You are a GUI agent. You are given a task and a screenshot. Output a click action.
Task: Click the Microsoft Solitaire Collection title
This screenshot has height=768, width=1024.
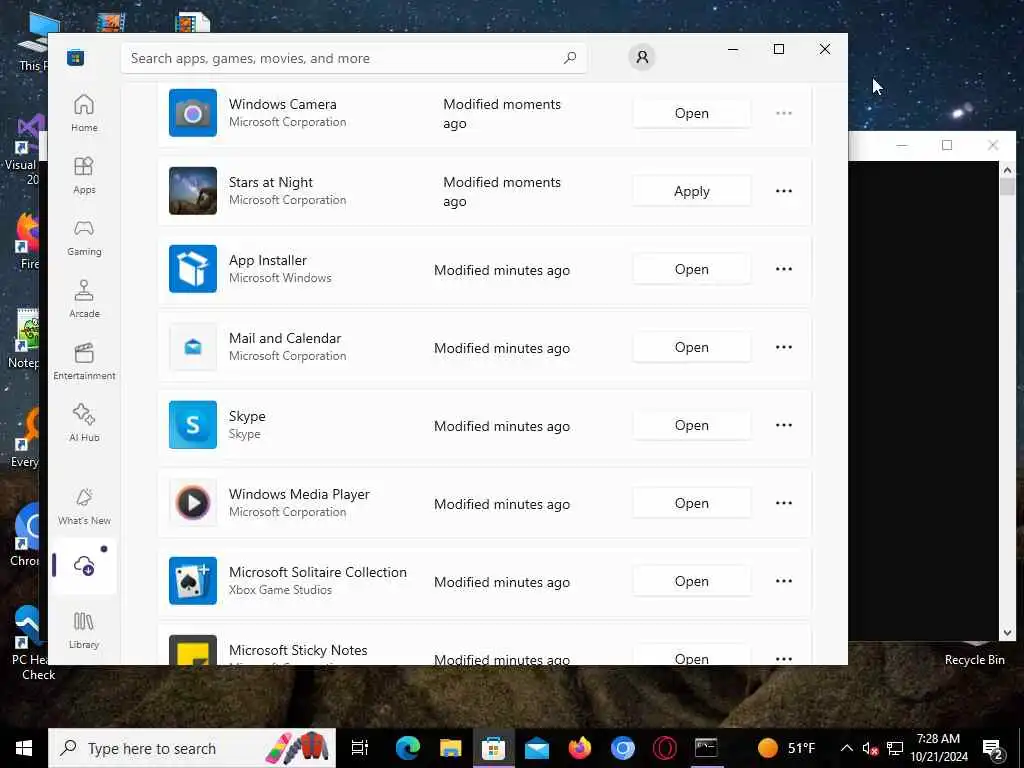click(317, 572)
